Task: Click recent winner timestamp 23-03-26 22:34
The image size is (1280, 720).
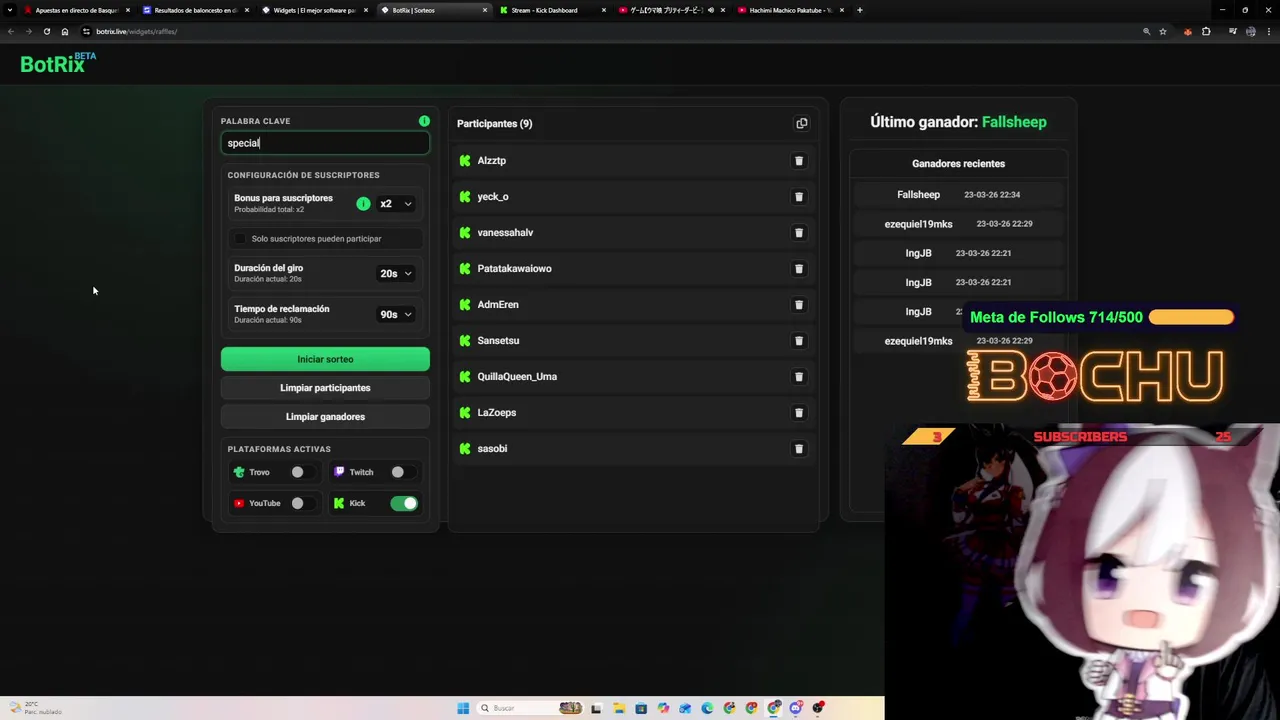Action: 992,195
